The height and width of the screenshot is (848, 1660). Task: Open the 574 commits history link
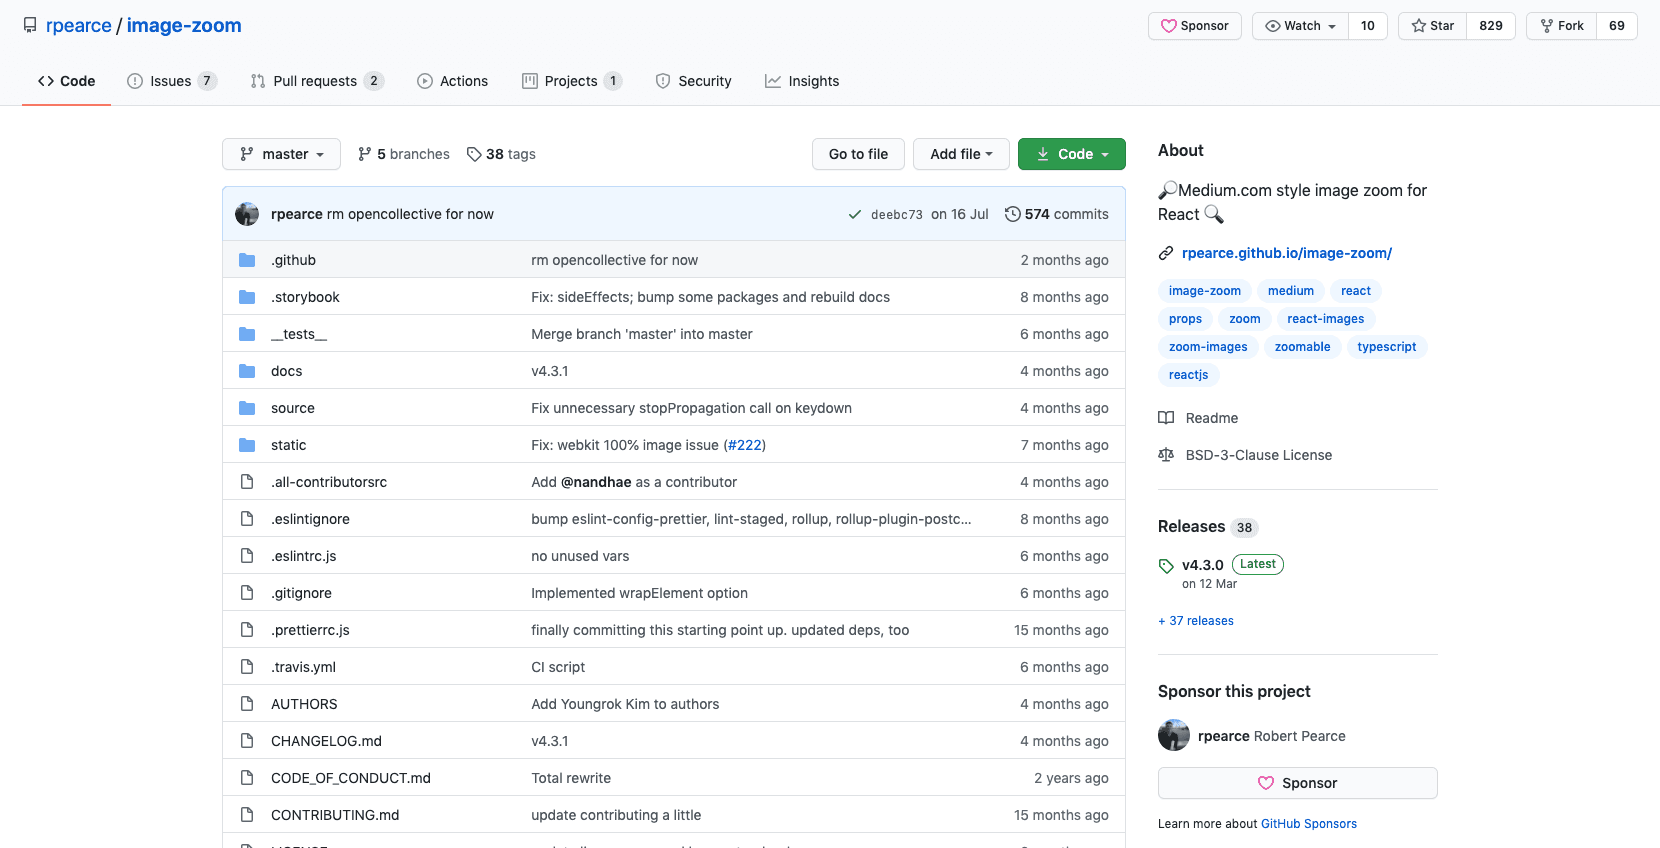click(x=1057, y=214)
